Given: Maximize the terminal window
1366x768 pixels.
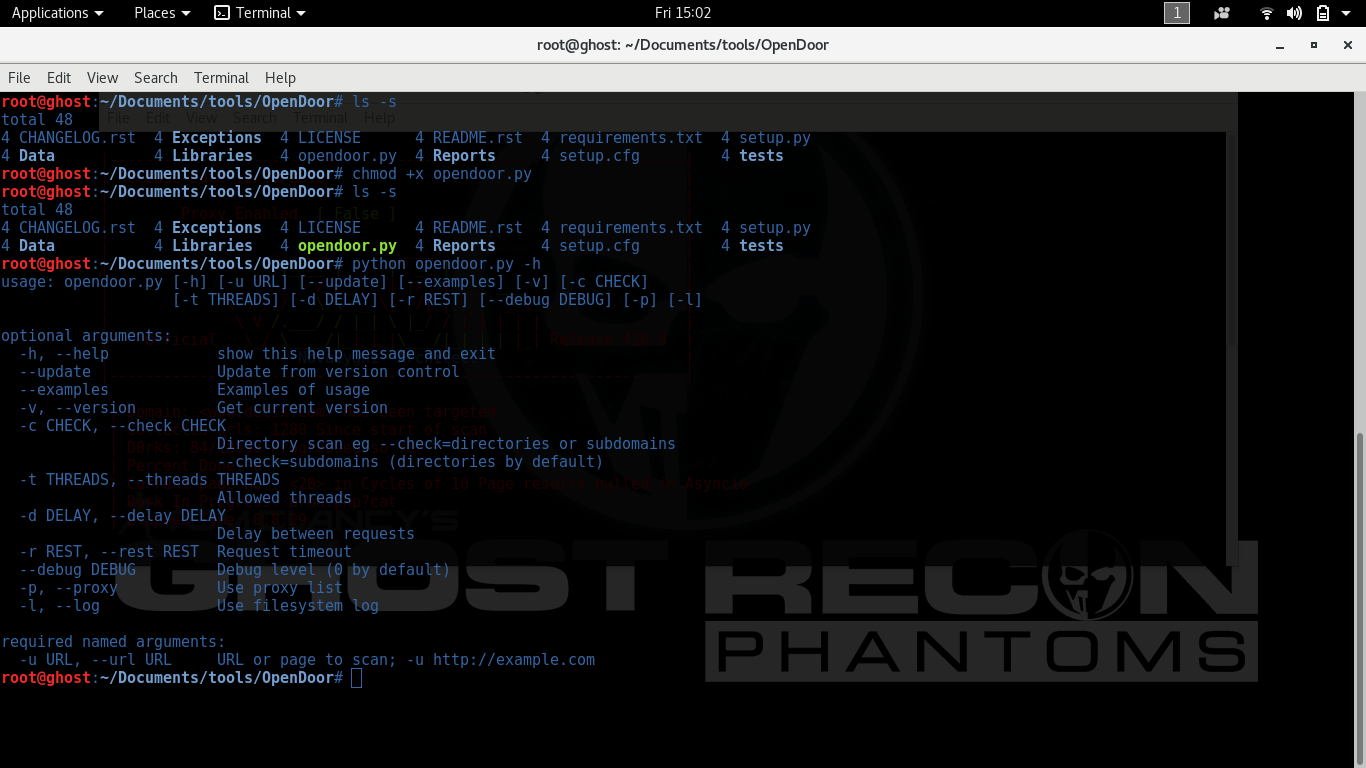Looking at the screenshot, I should (x=1314, y=45).
